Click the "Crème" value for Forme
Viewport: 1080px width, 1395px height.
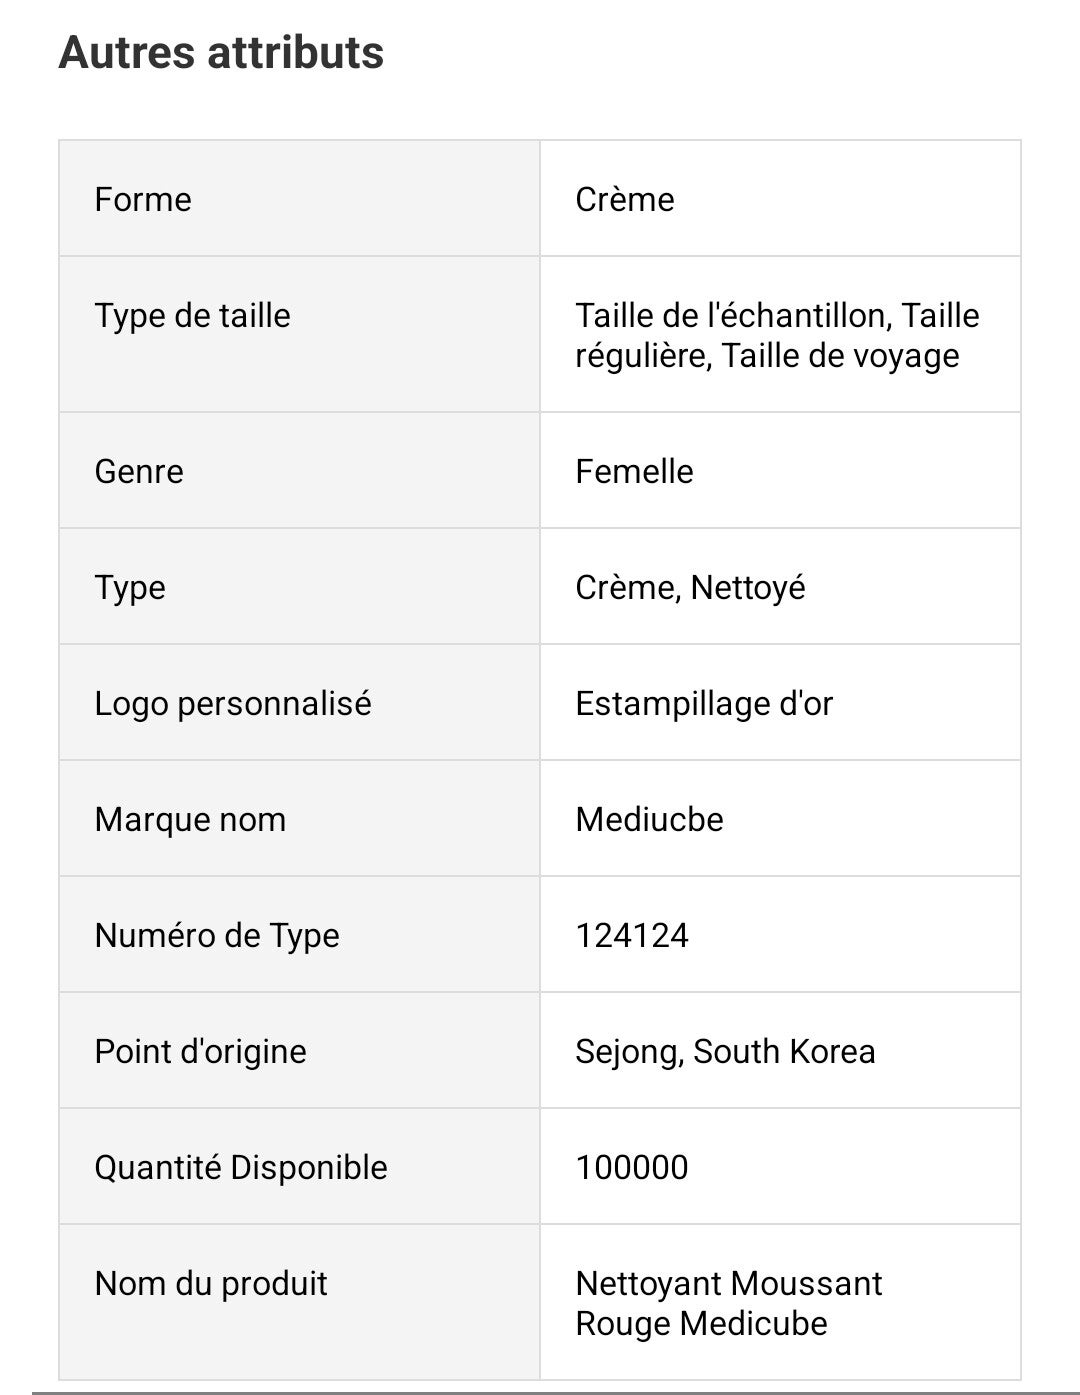tap(625, 200)
